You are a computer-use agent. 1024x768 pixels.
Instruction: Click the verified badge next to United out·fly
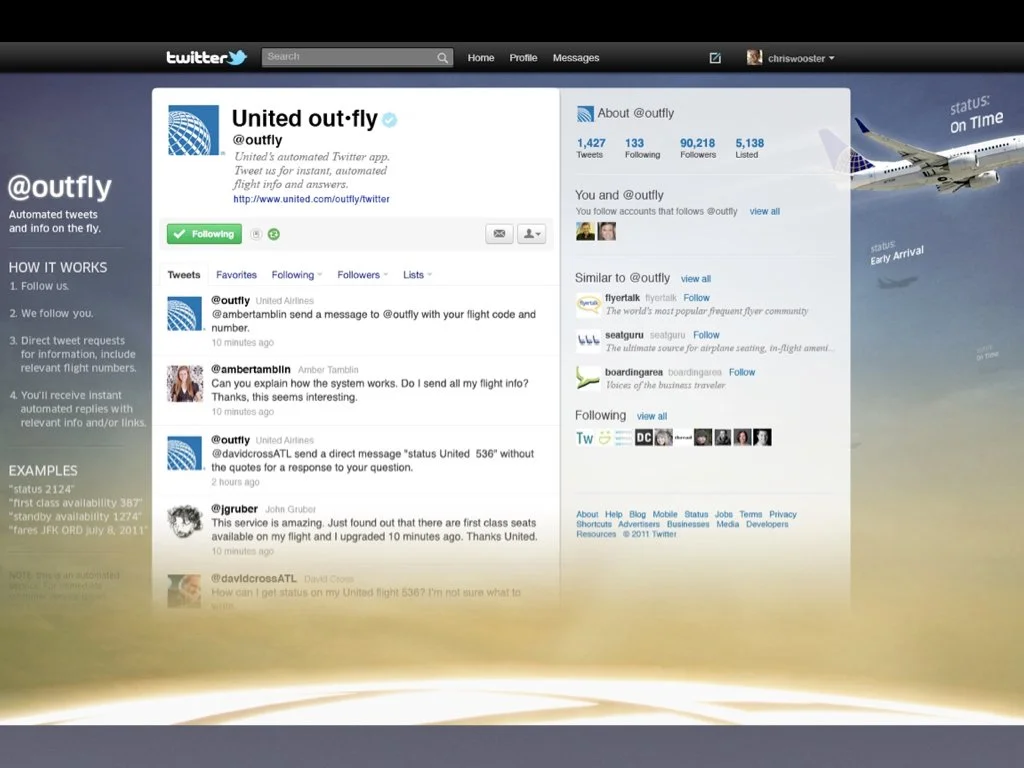pos(390,120)
